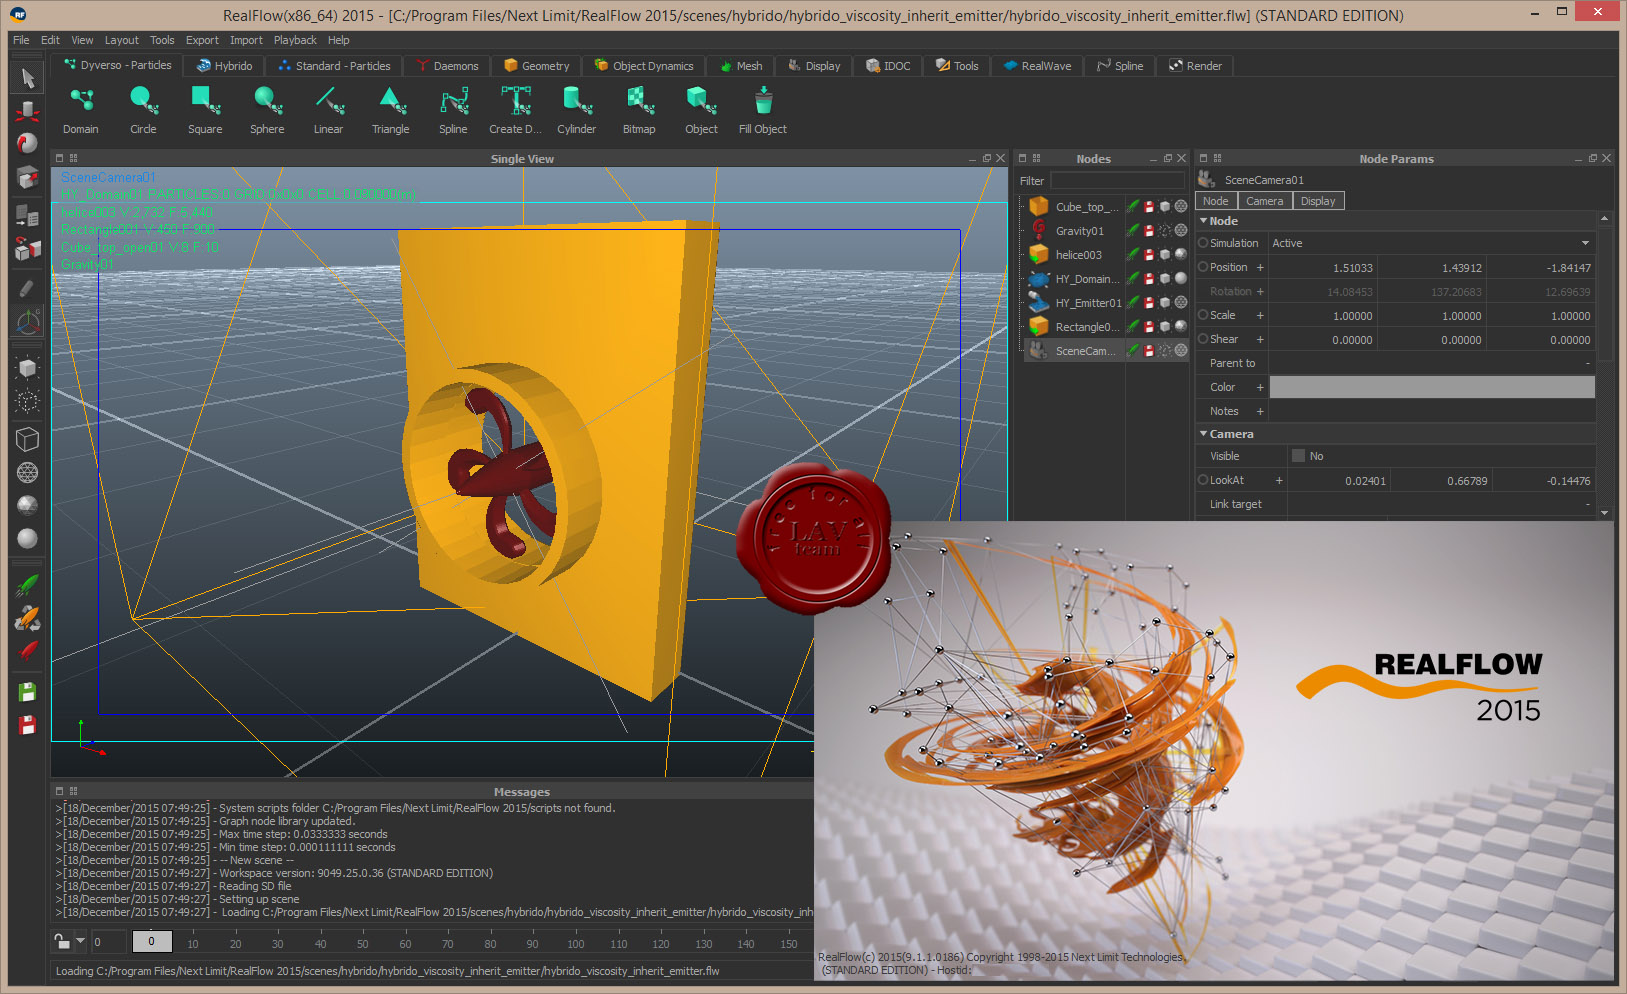1627x994 pixels.
Task: Open the File menu
Action: click(x=21, y=40)
